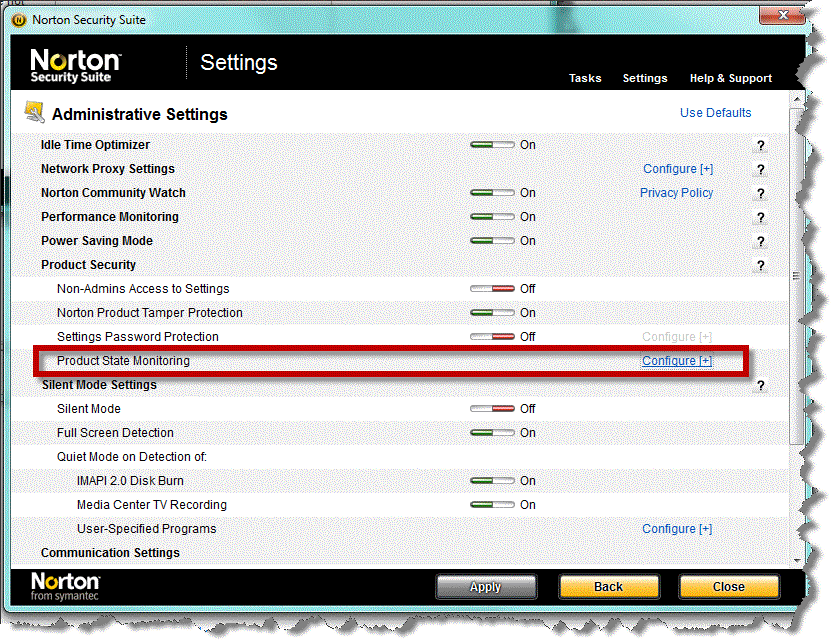Click help icon beside Norton Community Watch

[x=761, y=194]
